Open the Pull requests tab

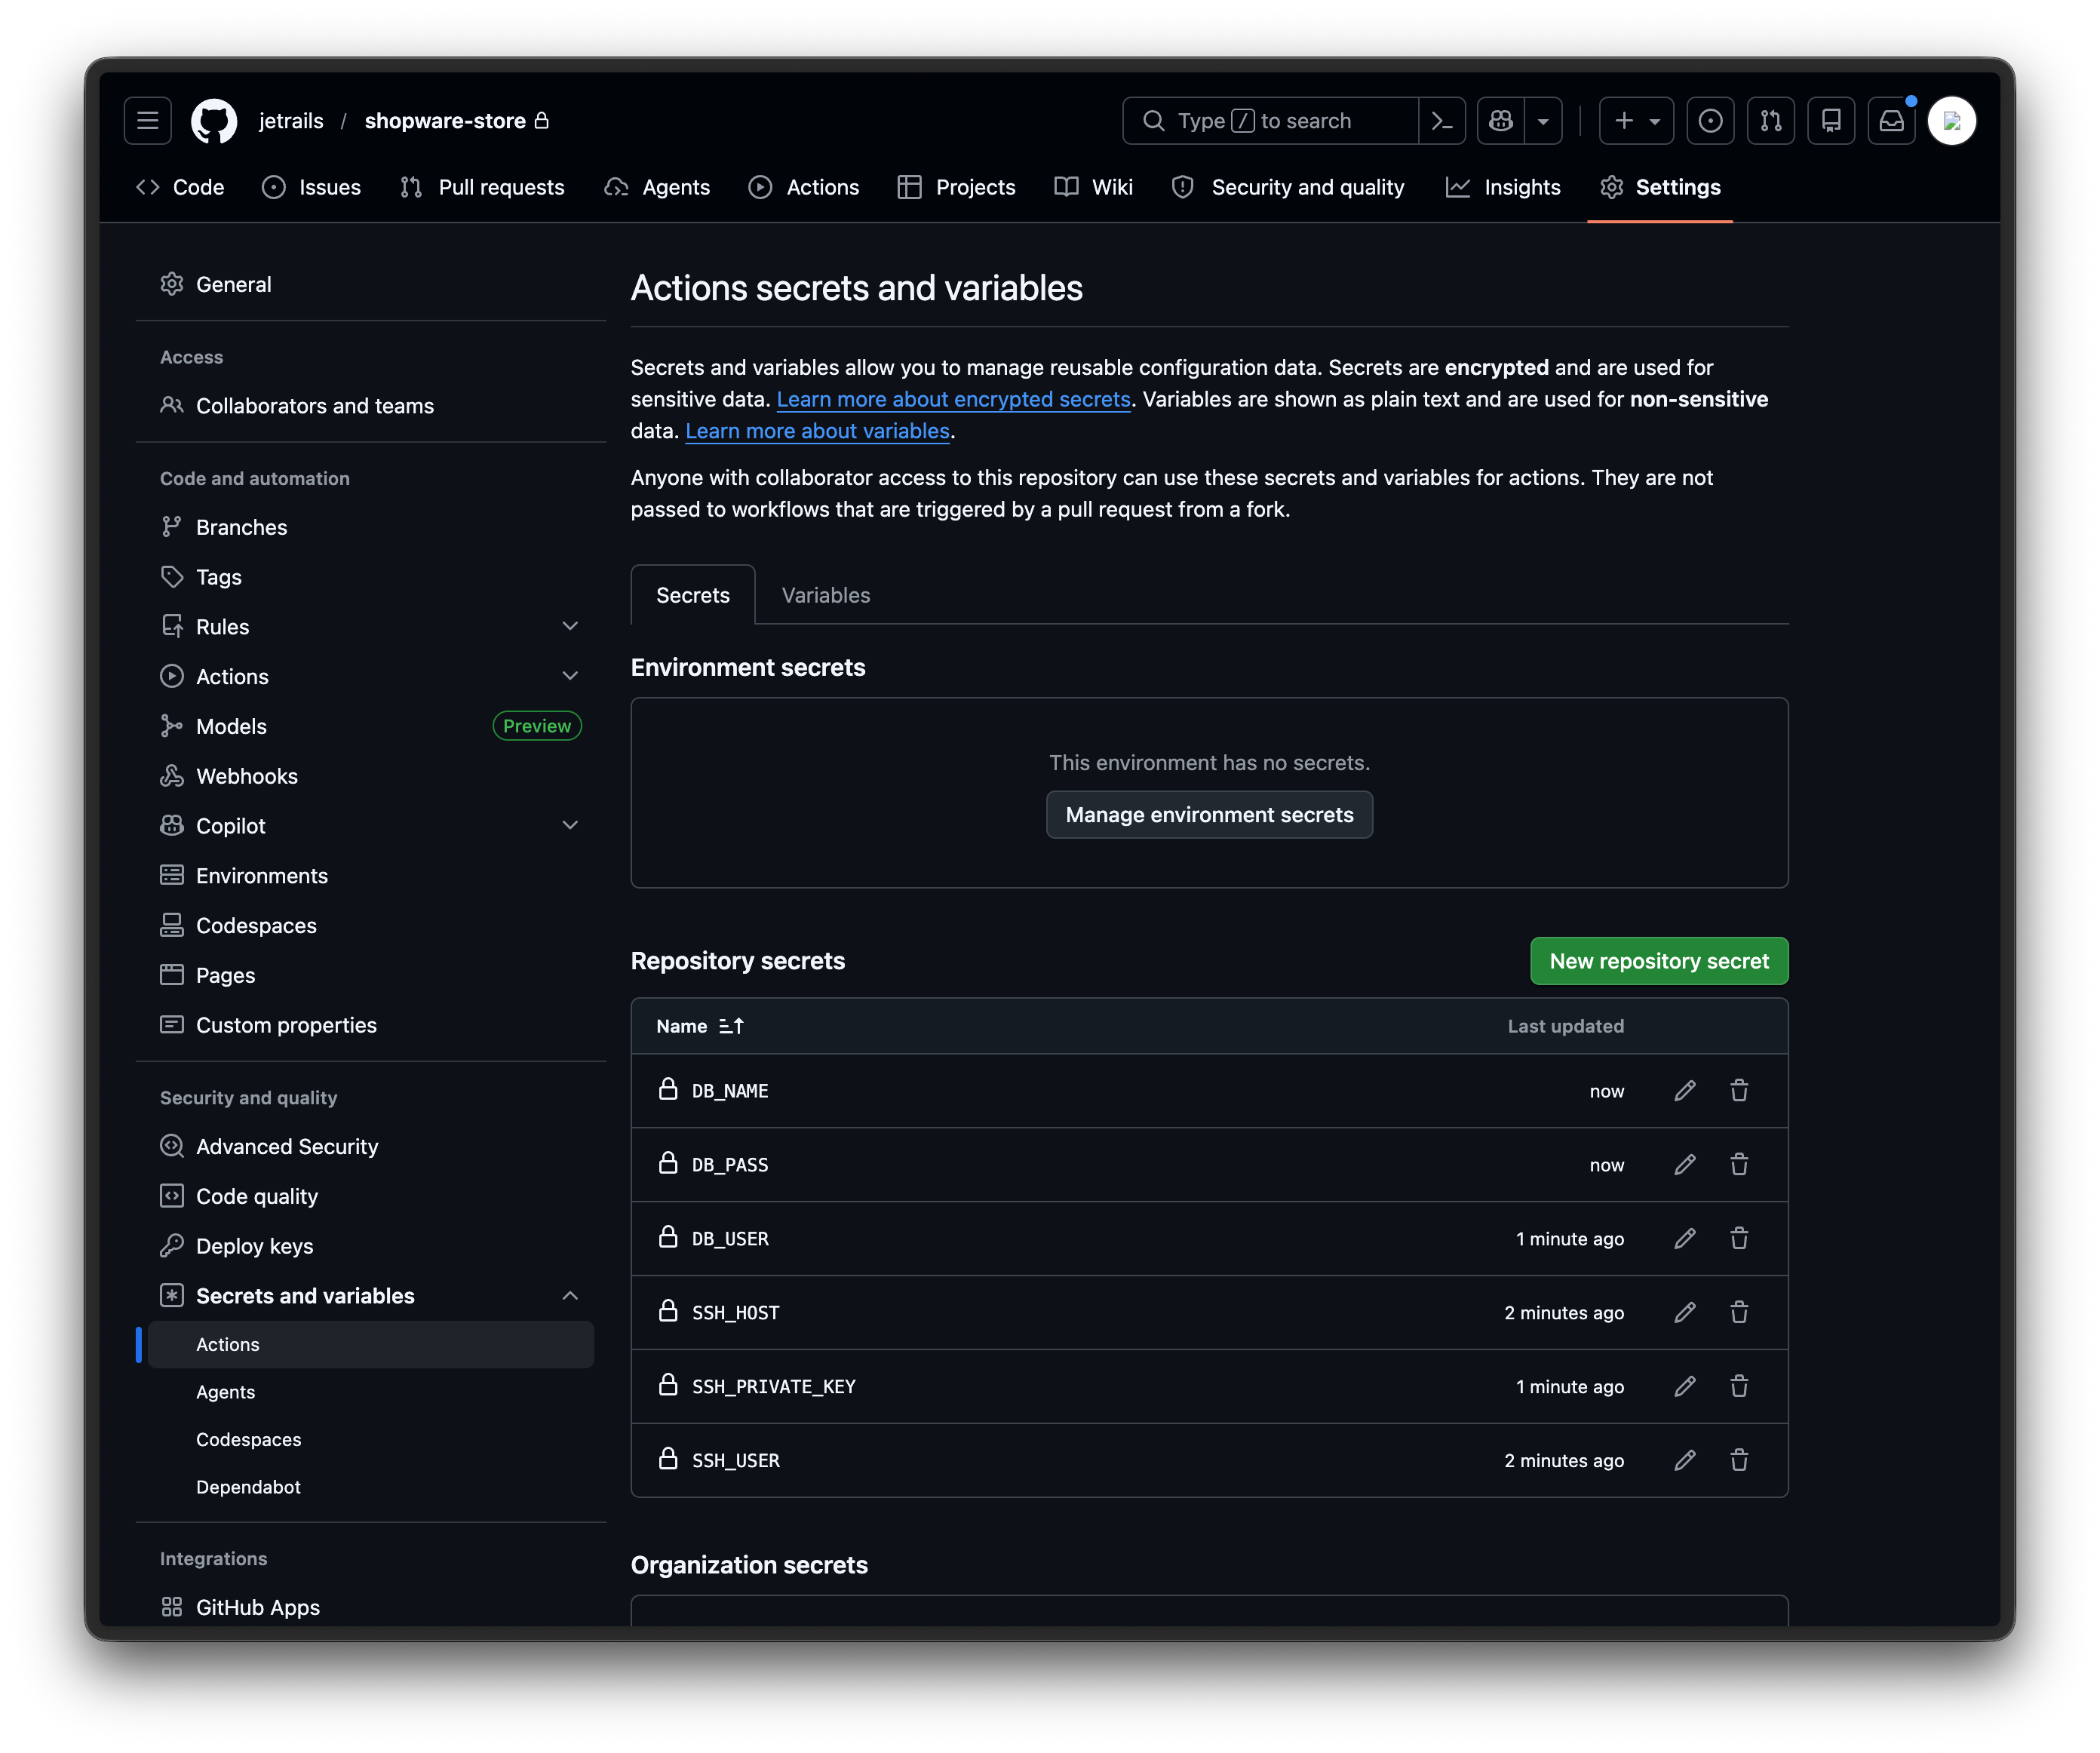click(x=482, y=187)
